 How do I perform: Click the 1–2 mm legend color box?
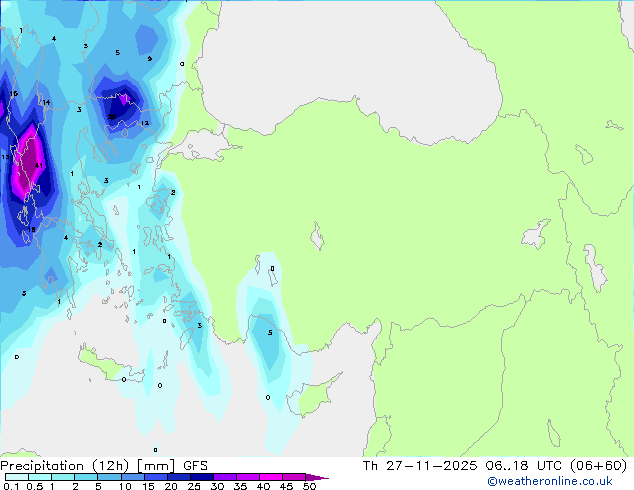pyautogui.click(x=63, y=477)
